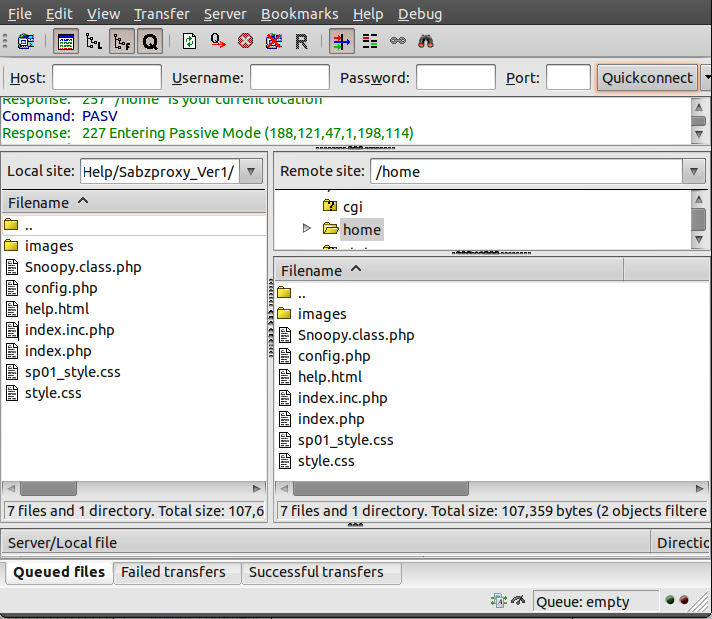
Task: Click the binoculars file search icon
Action: tap(425, 42)
